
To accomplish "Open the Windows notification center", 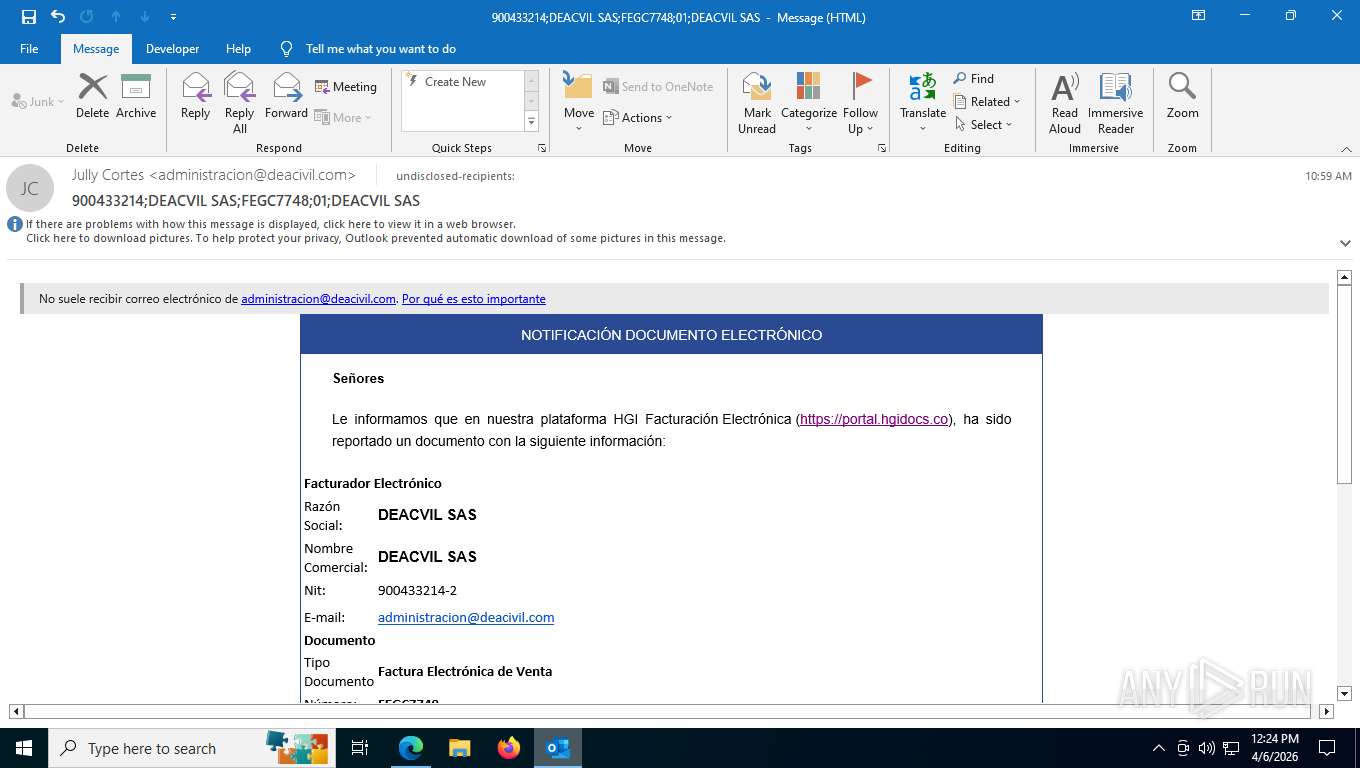I will (1327, 748).
